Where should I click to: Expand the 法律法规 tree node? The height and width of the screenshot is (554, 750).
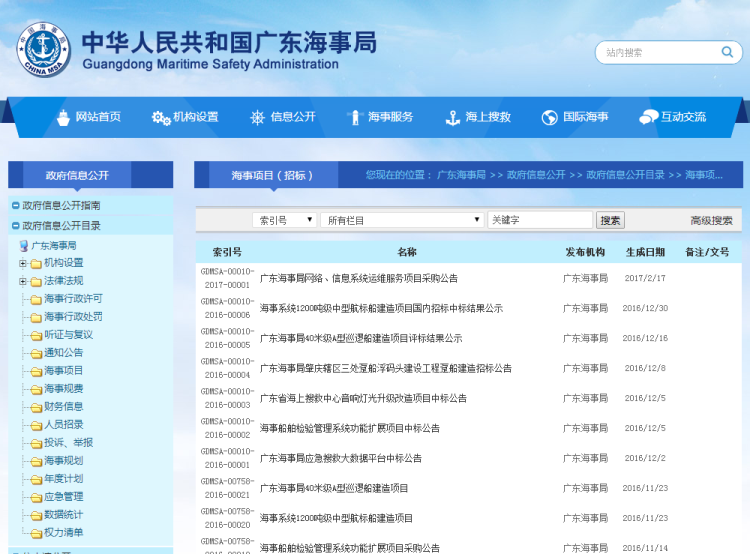pos(23,281)
